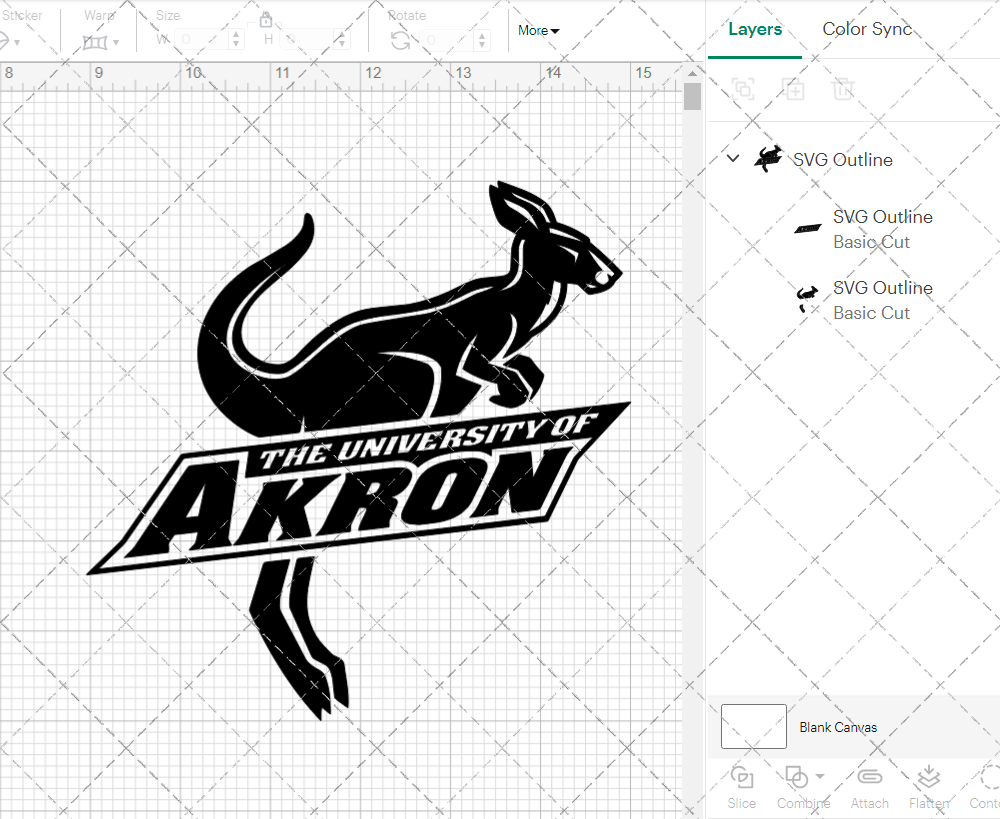
Task: Collapse the SVG Outline layer group
Action: pos(733,158)
